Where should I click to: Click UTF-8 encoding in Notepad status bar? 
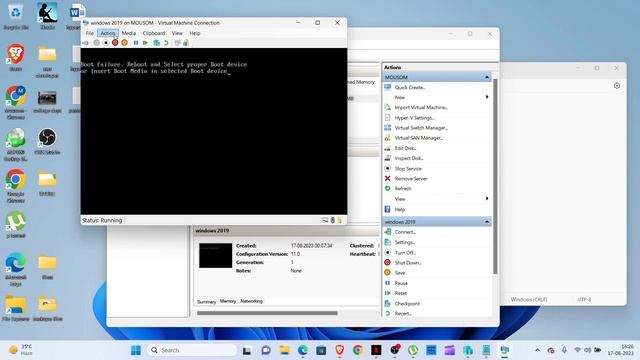[x=584, y=300]
